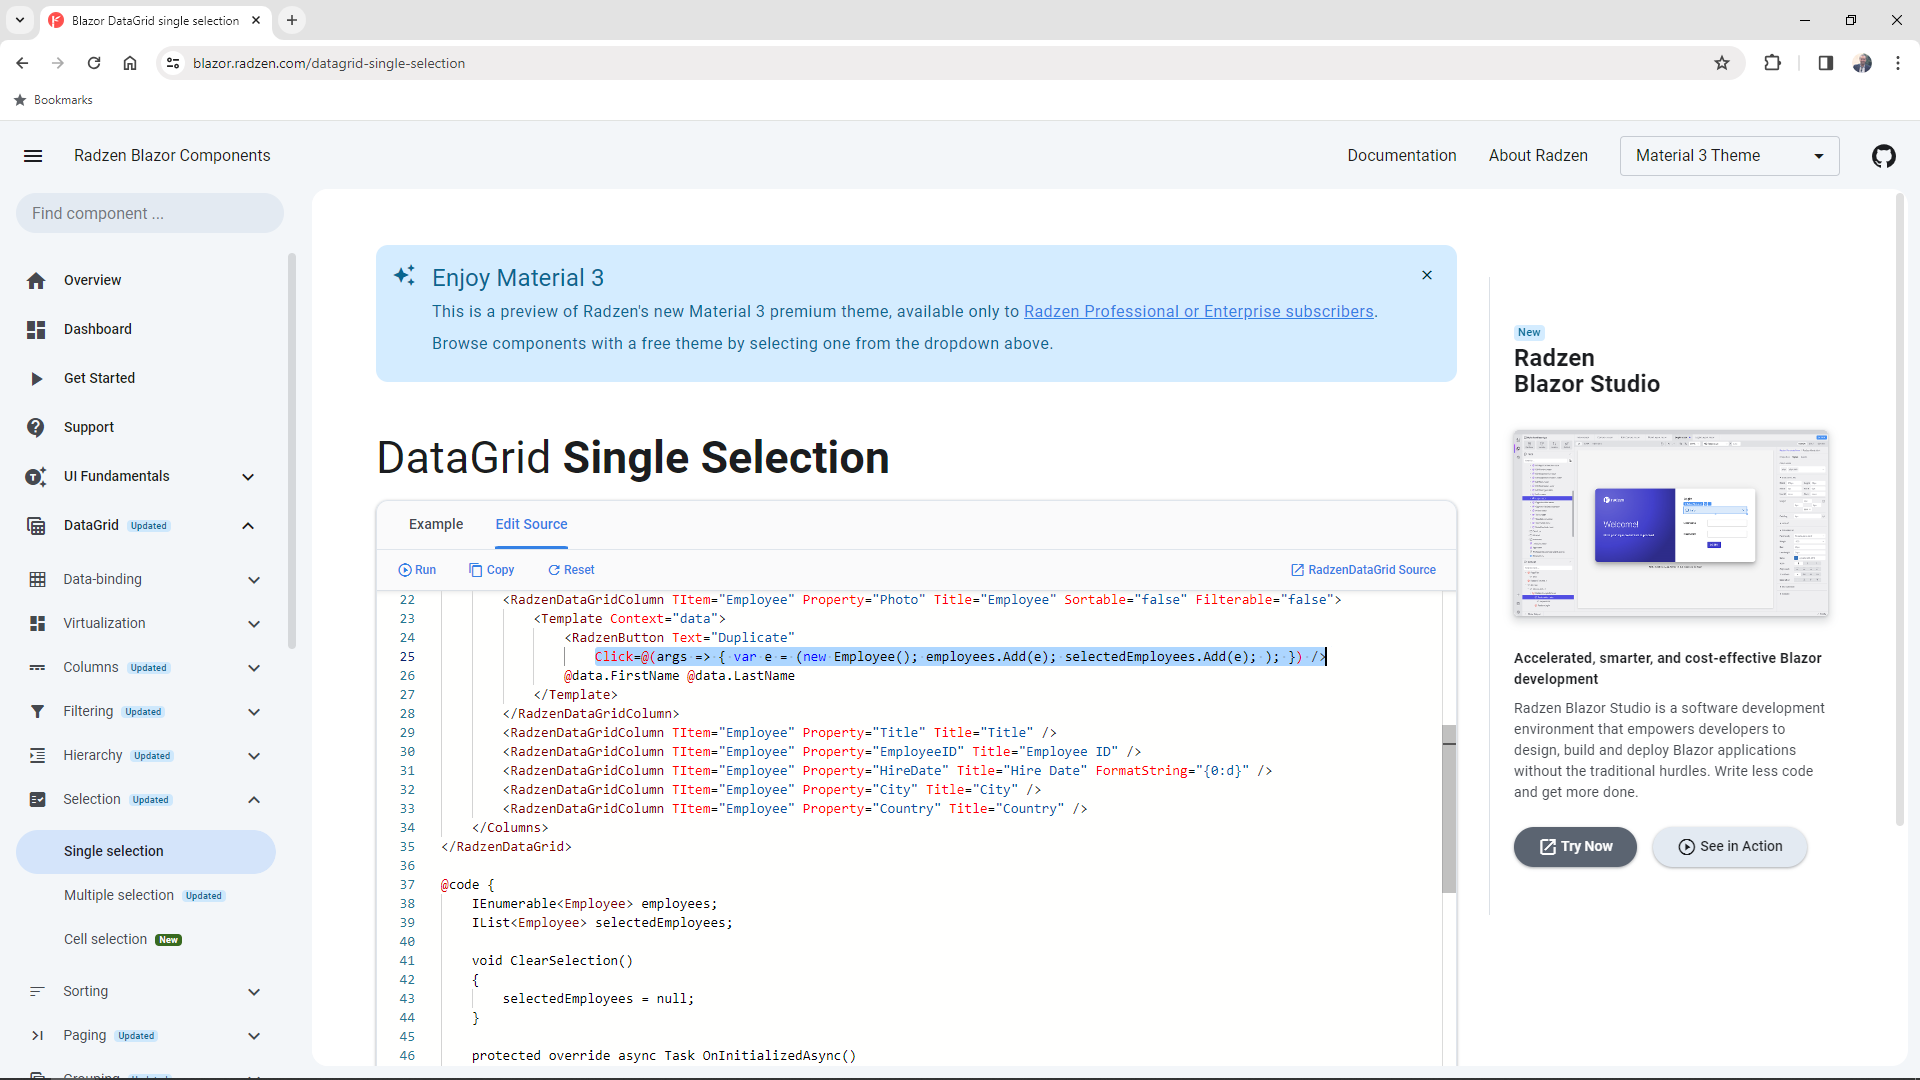Select the Blazor DataGrid browser tab
Image resolution: width=1920 pixels, height=1080 pixels.
pyautogui.click(x=155, y=20)
